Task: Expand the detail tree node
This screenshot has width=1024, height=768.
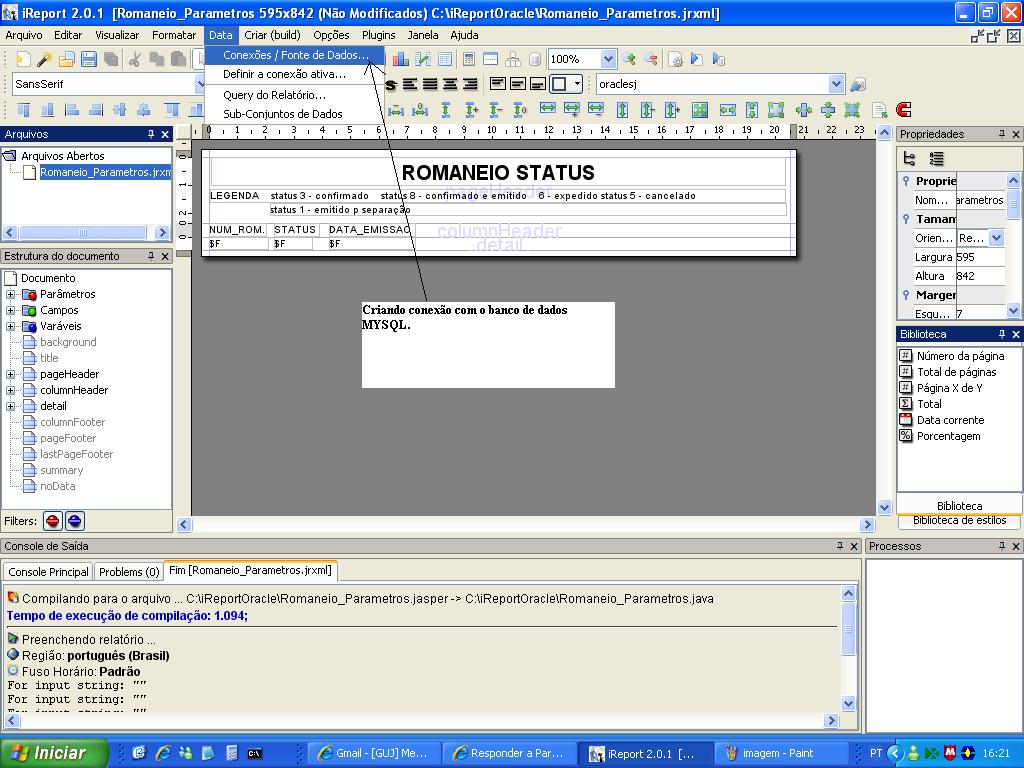Action: point(10,406)
